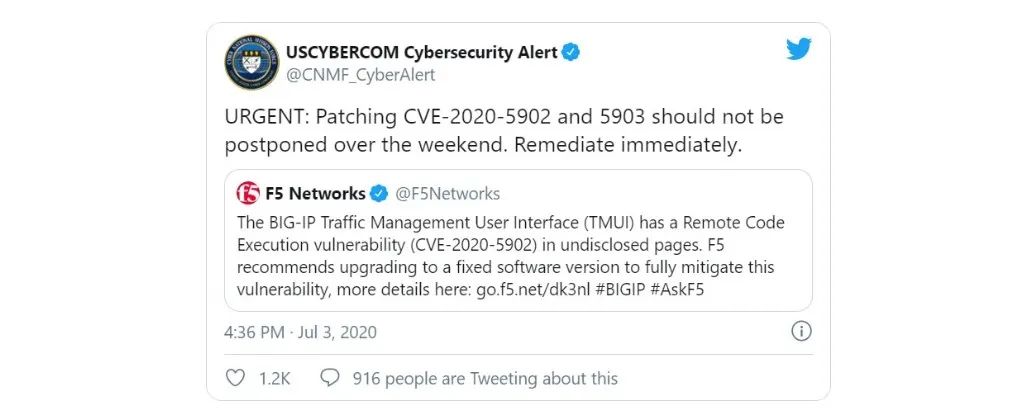Click the F5 Networks red logo
This screenshot has width=1016, height=419.
(248, 193)
